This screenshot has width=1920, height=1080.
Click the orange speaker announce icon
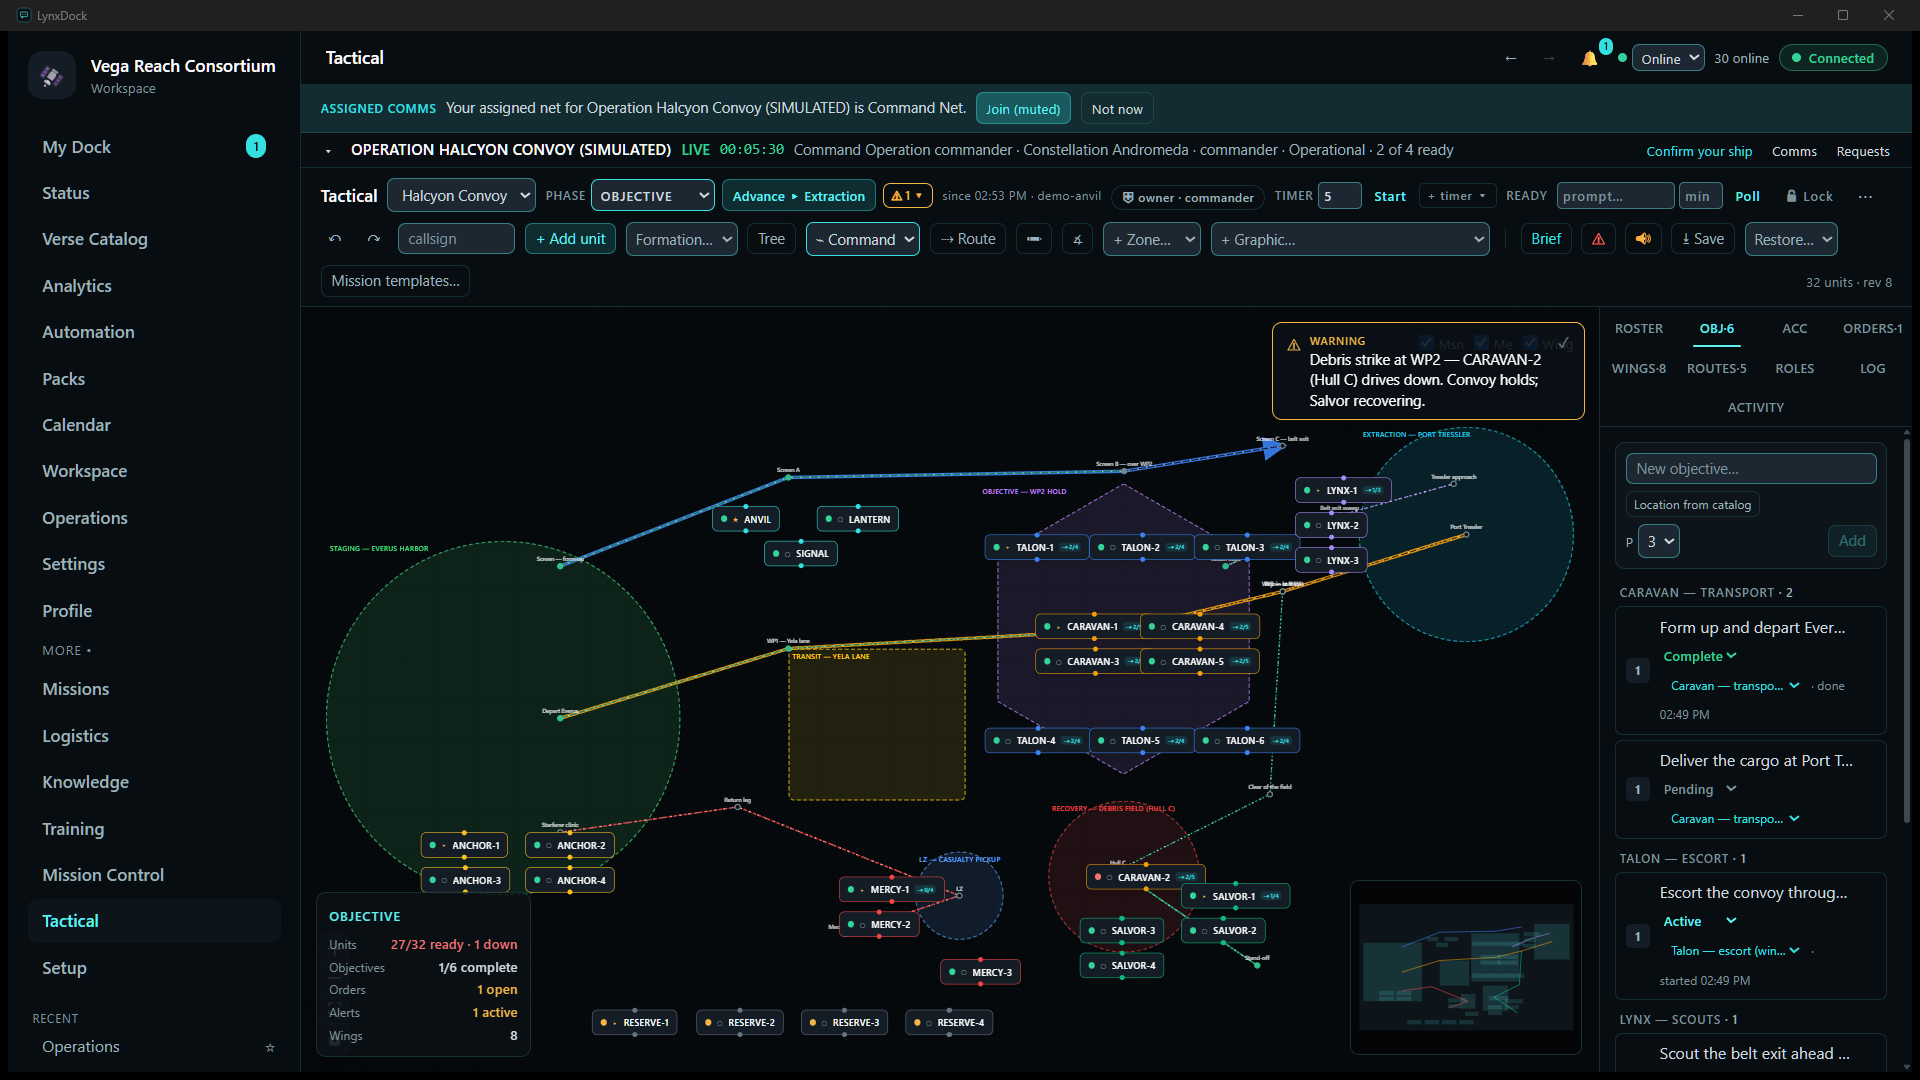(x=1643, y=239)
